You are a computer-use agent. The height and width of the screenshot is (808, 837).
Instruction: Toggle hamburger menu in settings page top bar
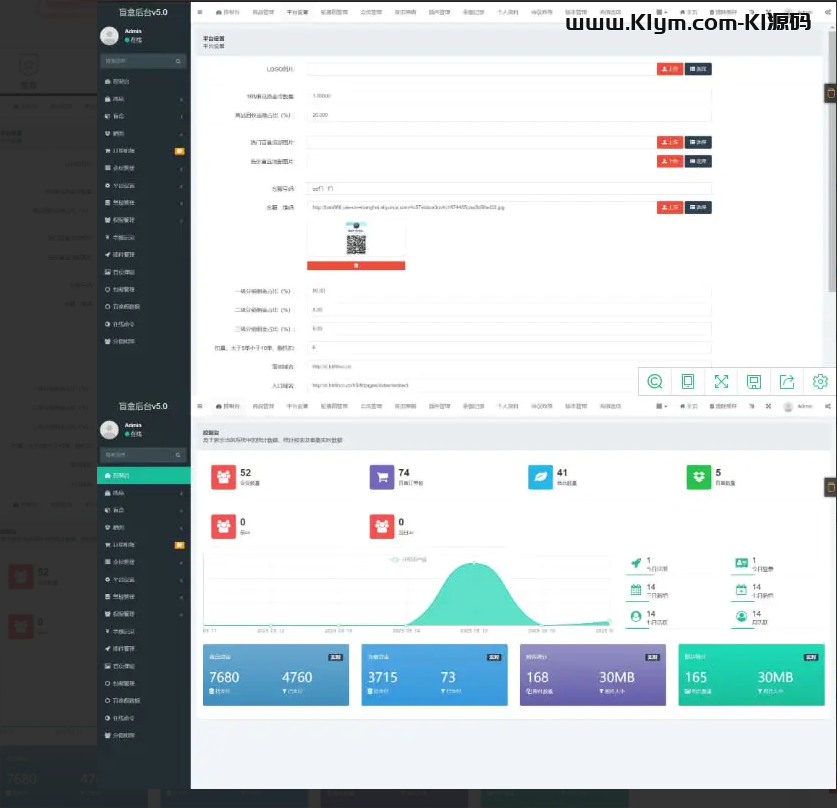pos(200,12)
